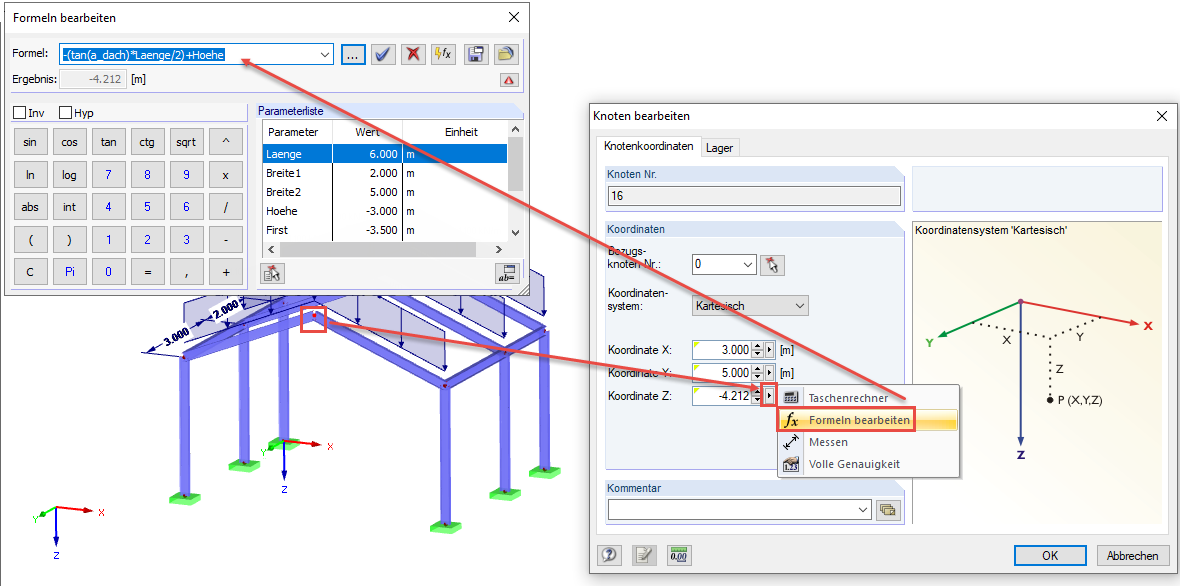Select the First parameter row
The width and height of the screenshot is (1180, 586).
coord(385,230)
